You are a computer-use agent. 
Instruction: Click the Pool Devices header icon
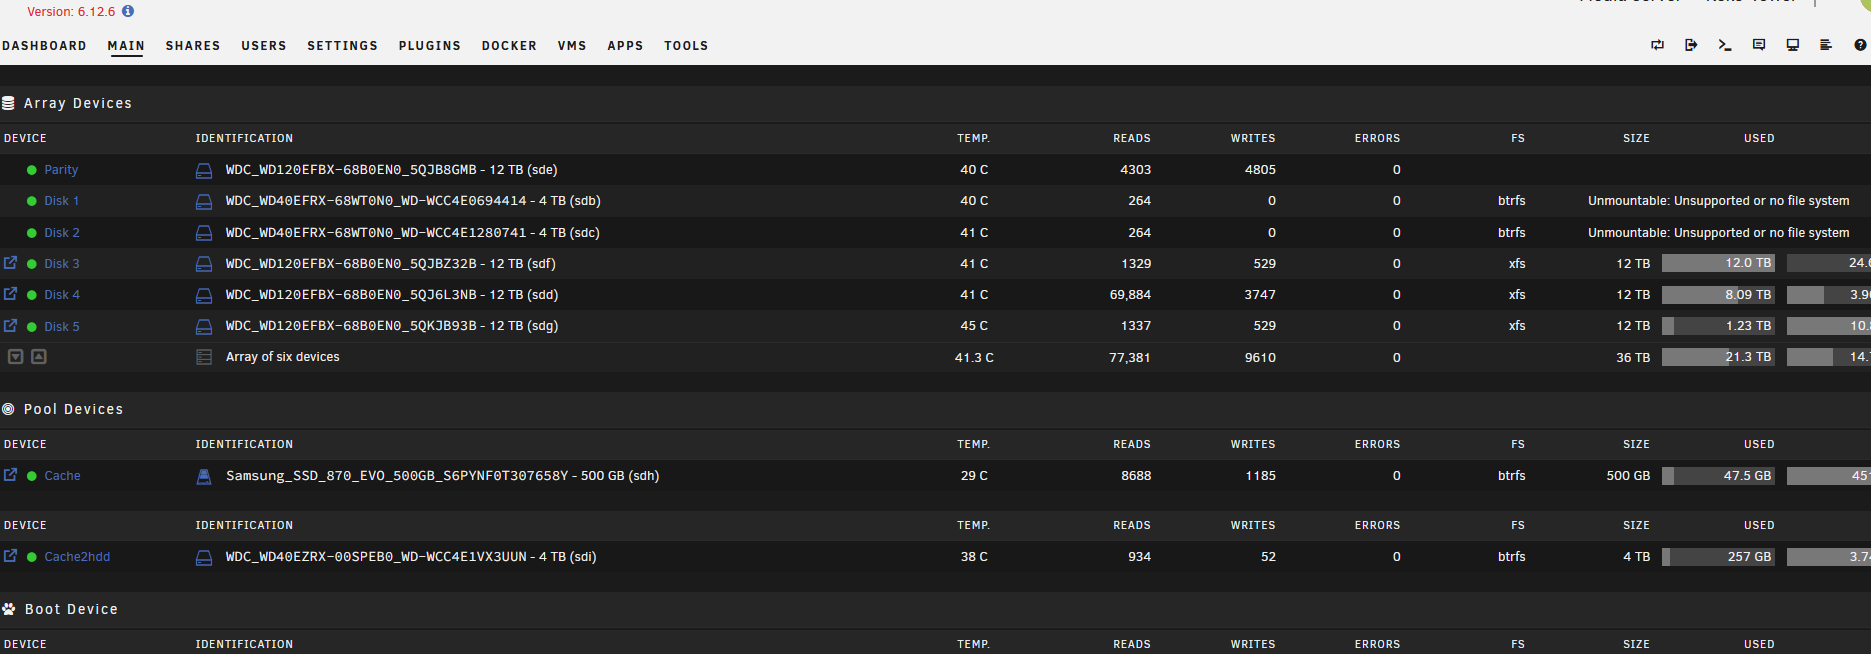[8, 409]
